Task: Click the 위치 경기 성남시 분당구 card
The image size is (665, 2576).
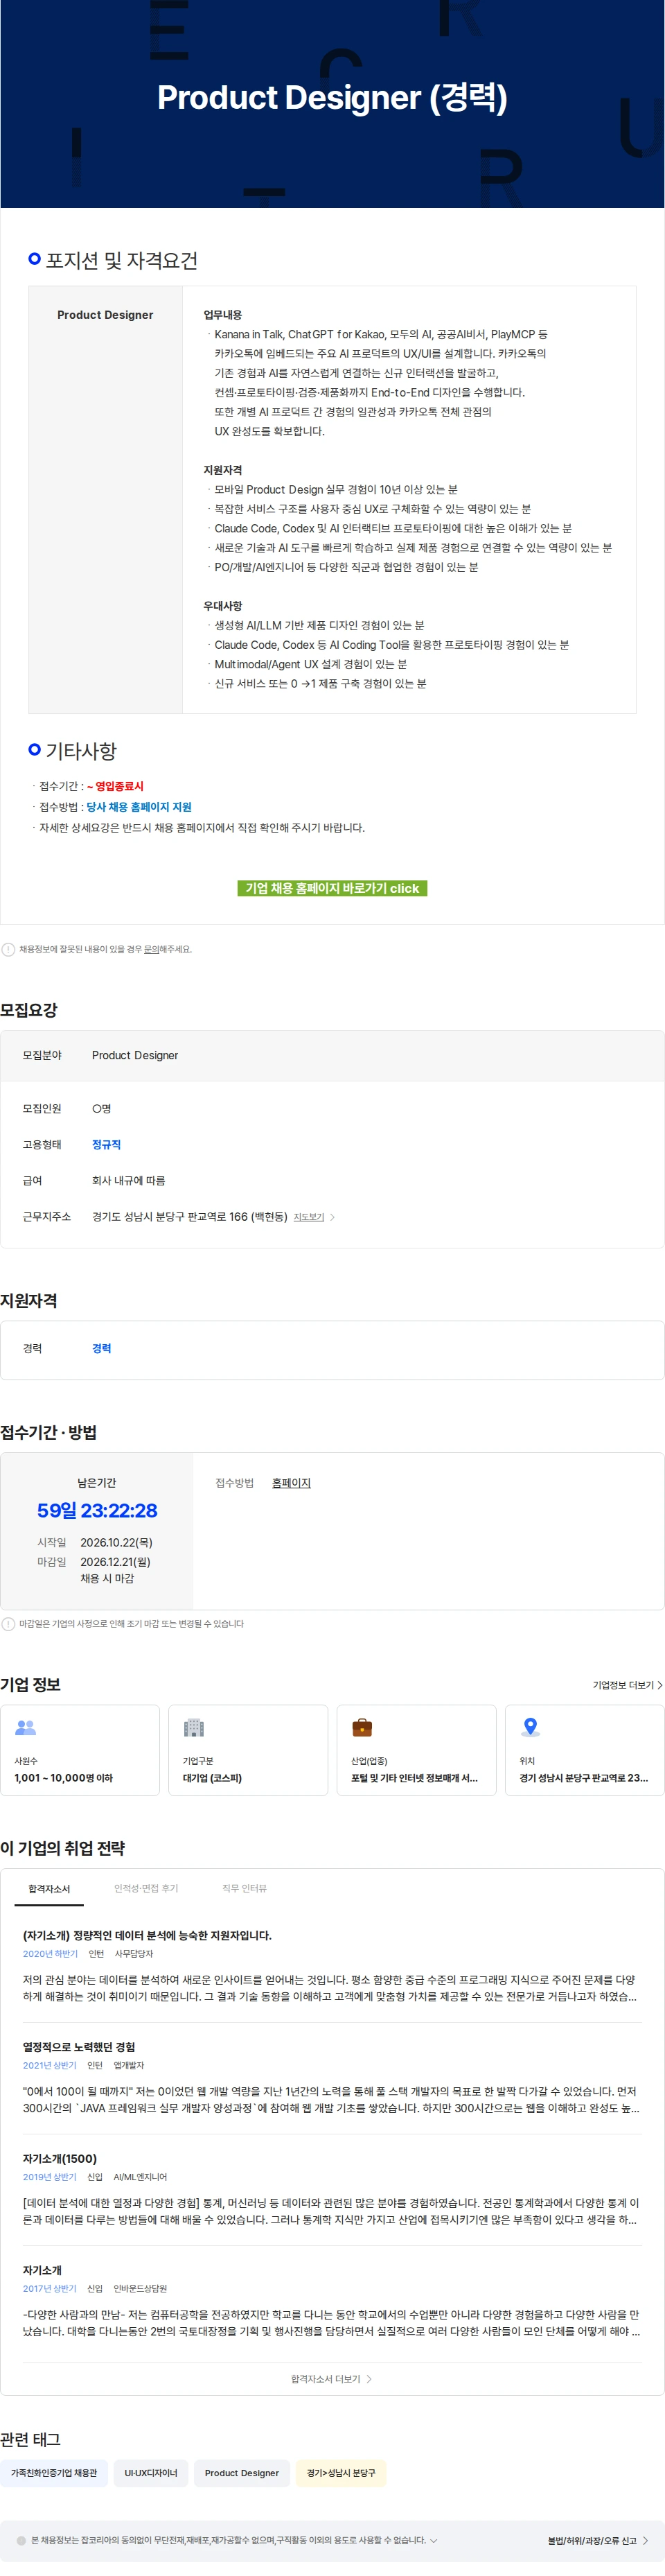Action: click(584, 1749)
